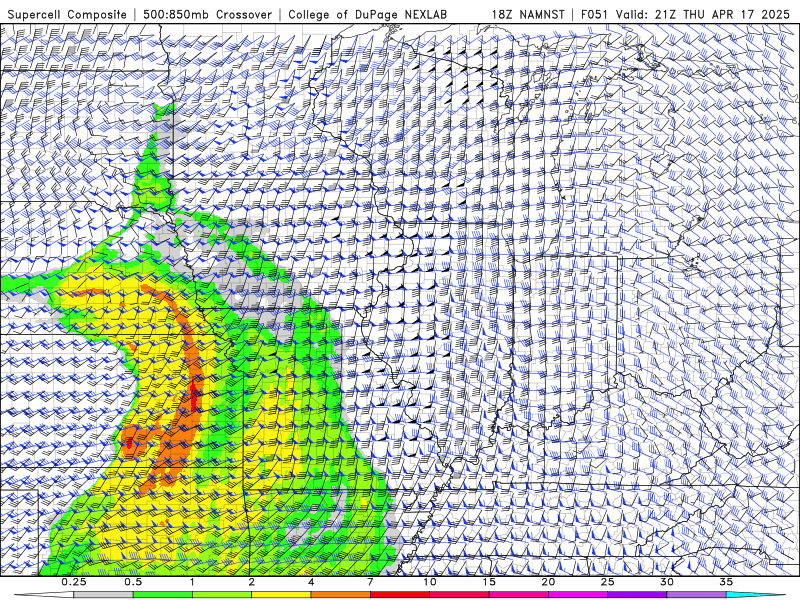Image resolution: width=800 pixels, height=600 pixels.
Task: Pick the magenta colorbar swatch between 20 and 25
Action: click(578, 595)
